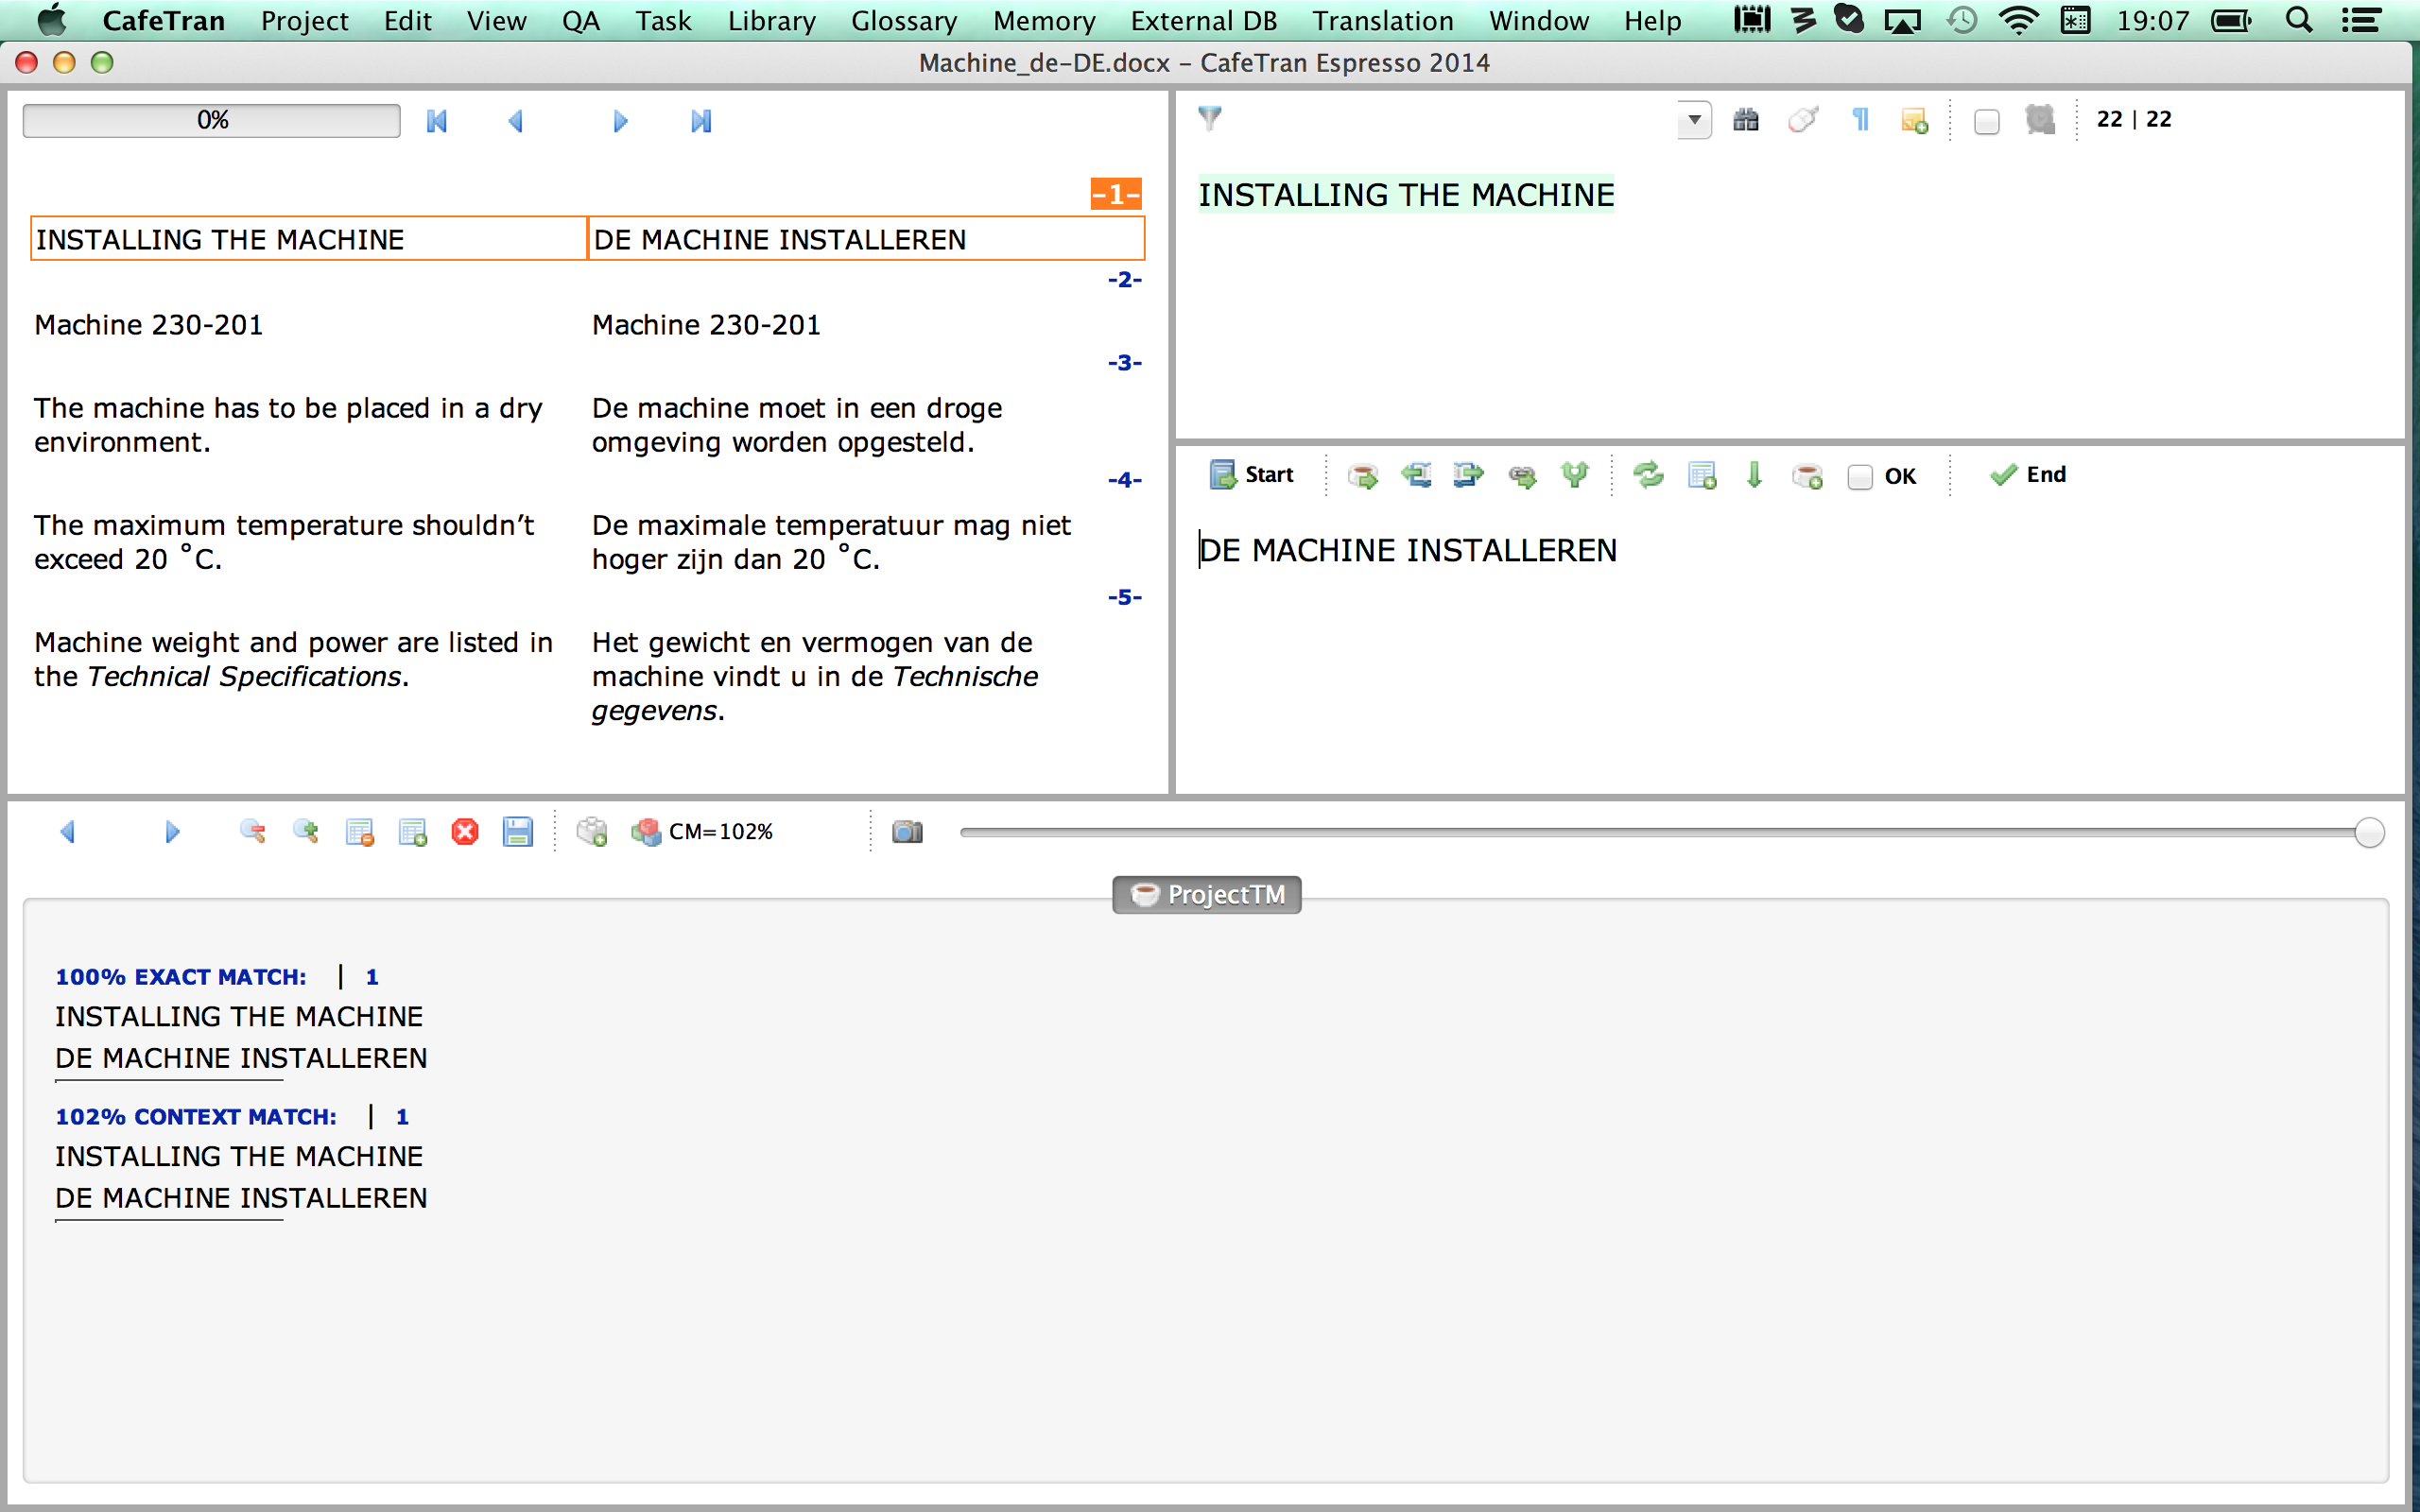
Task: Tick the checkbox beside the segment counter
Action: click(1987, 122)
